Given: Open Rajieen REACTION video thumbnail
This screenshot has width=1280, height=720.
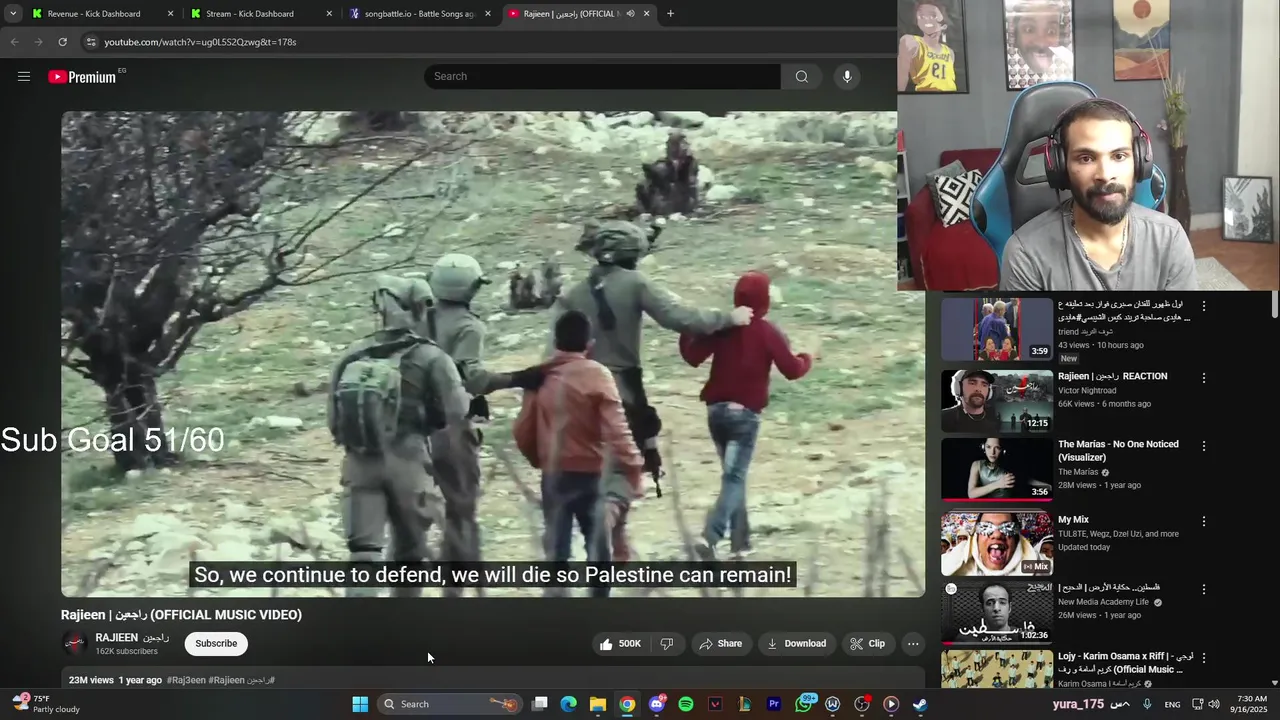Looking at the screenshot, I should [996, 401].
